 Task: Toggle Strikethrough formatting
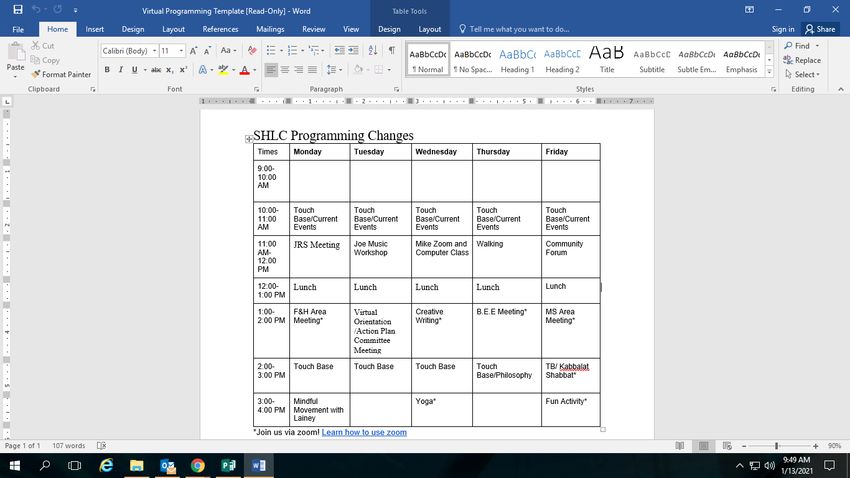pos(156,69)
